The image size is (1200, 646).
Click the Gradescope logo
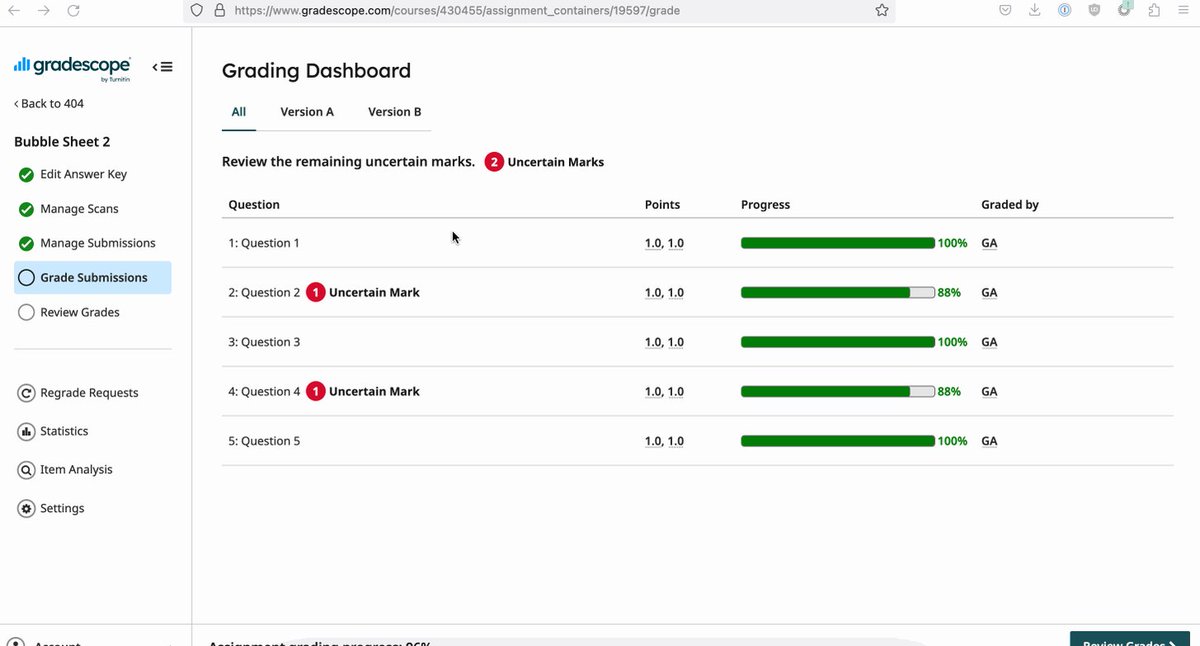[x=72, y=67]
